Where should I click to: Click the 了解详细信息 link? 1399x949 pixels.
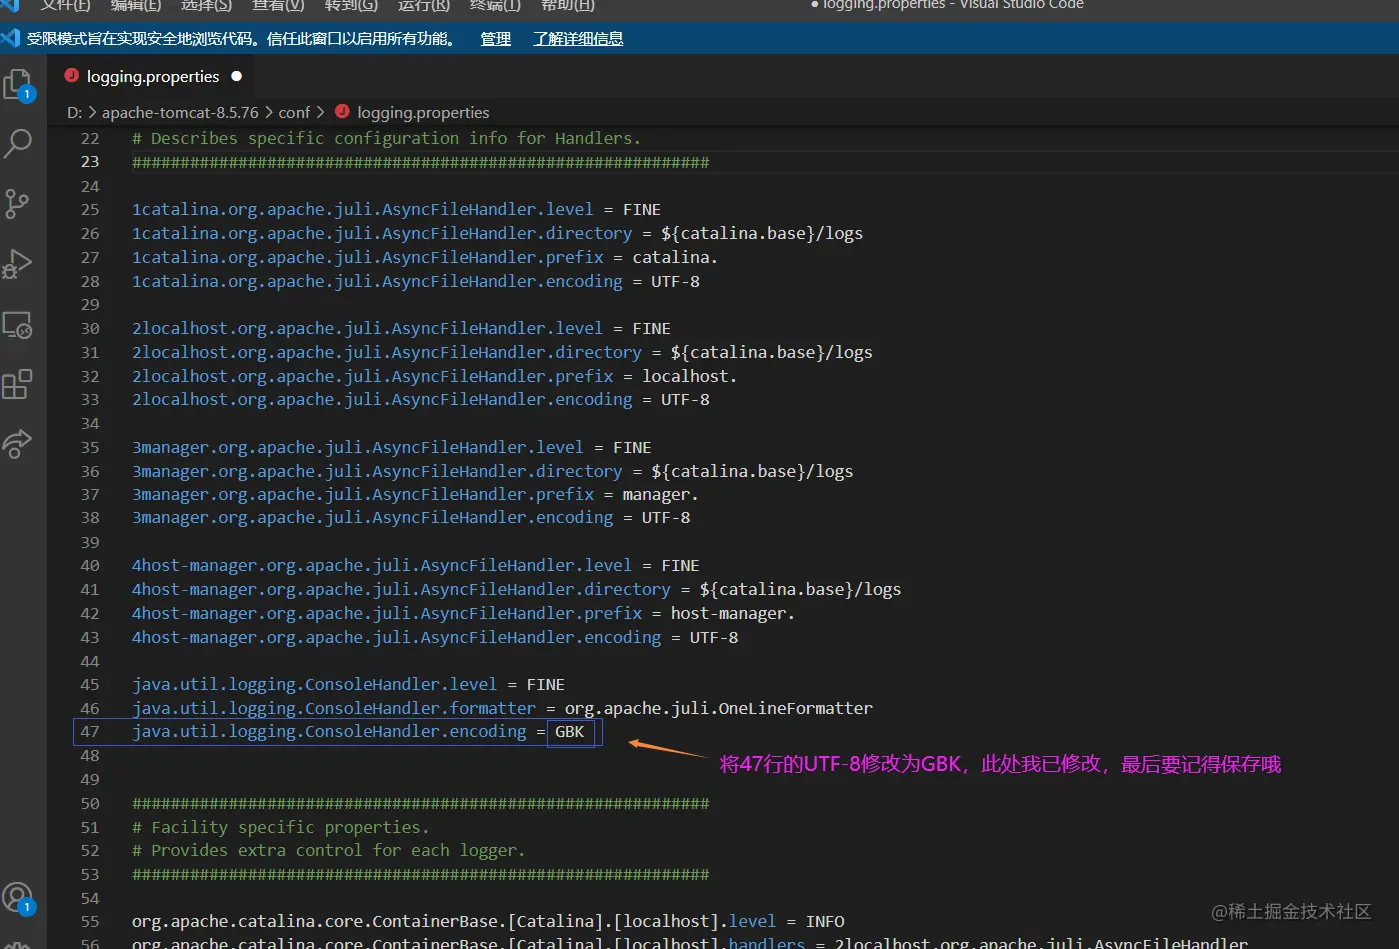(x=578, y=39)
